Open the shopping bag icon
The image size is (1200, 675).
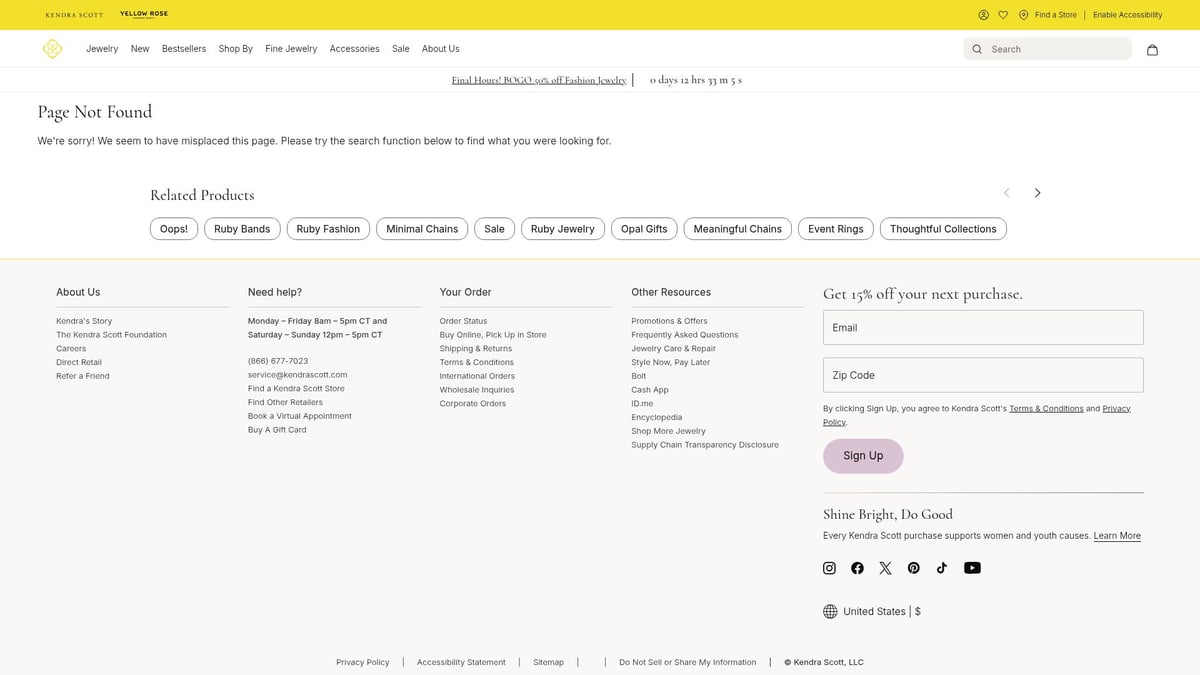coord(1152,49)
